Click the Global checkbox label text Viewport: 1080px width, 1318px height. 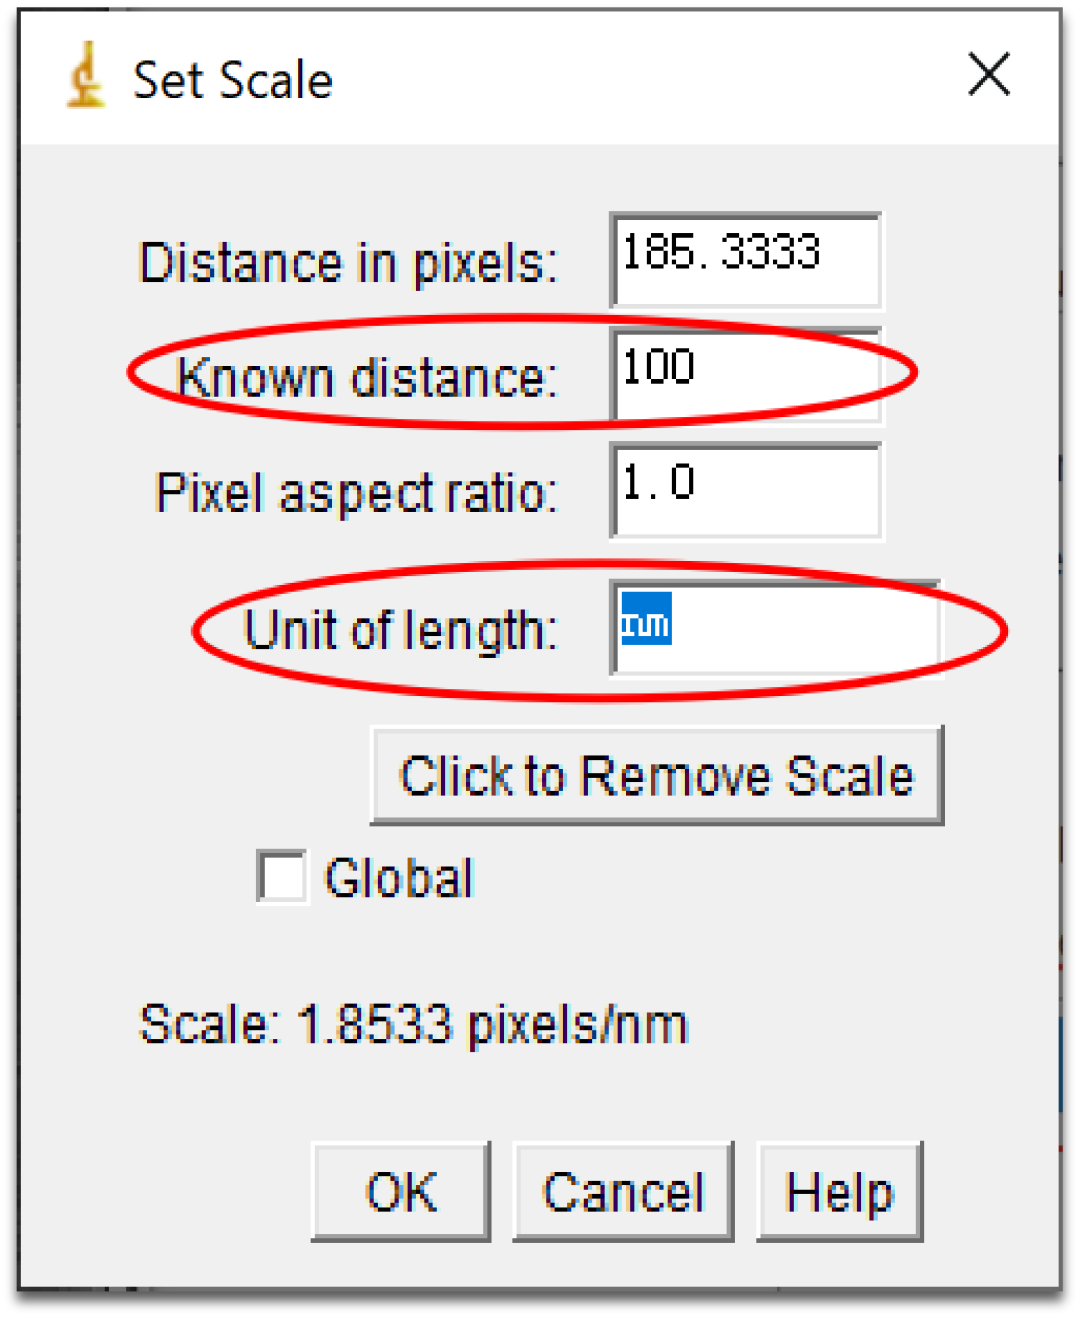pyautogui.click(x=399, y=878)
